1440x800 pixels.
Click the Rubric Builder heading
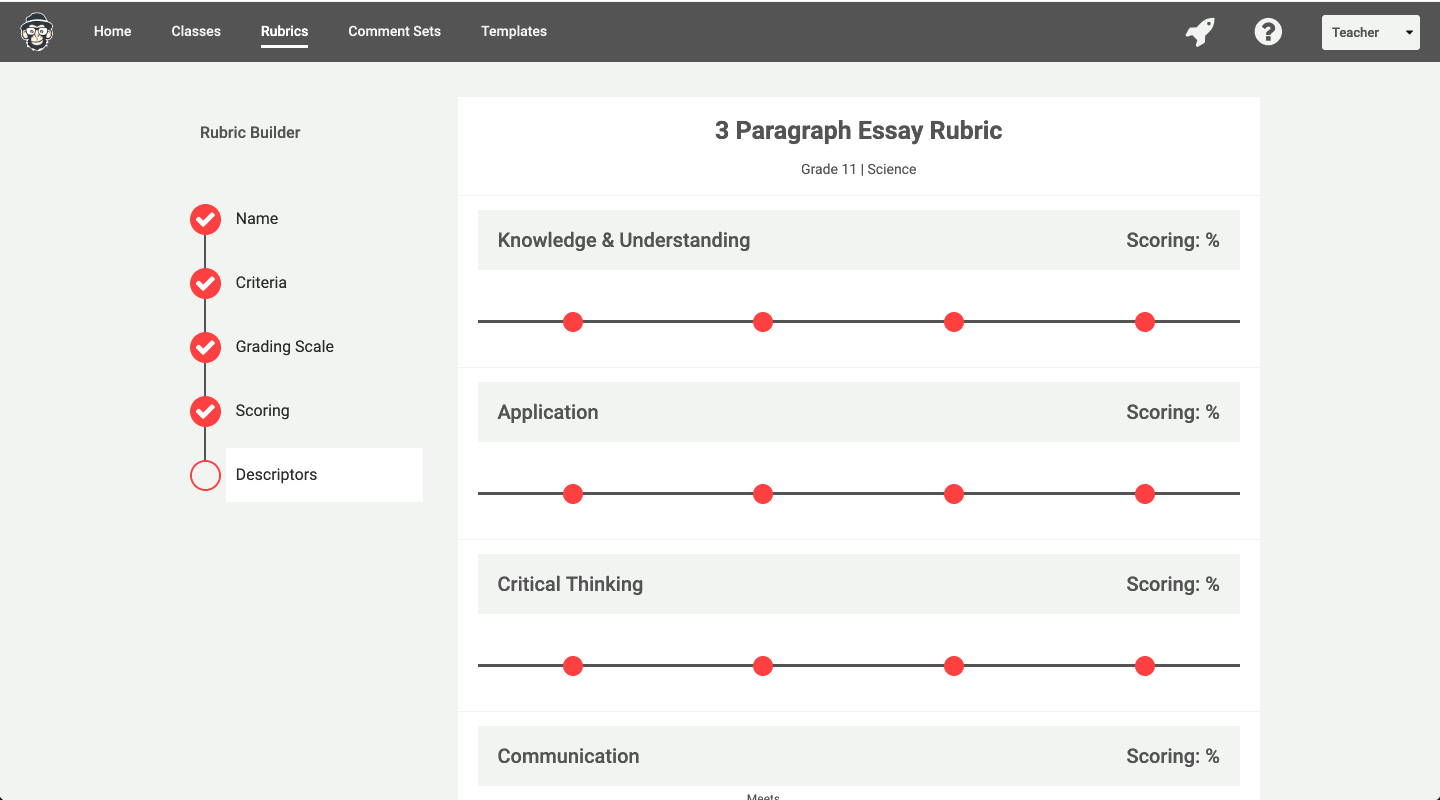tap(250, 132)
